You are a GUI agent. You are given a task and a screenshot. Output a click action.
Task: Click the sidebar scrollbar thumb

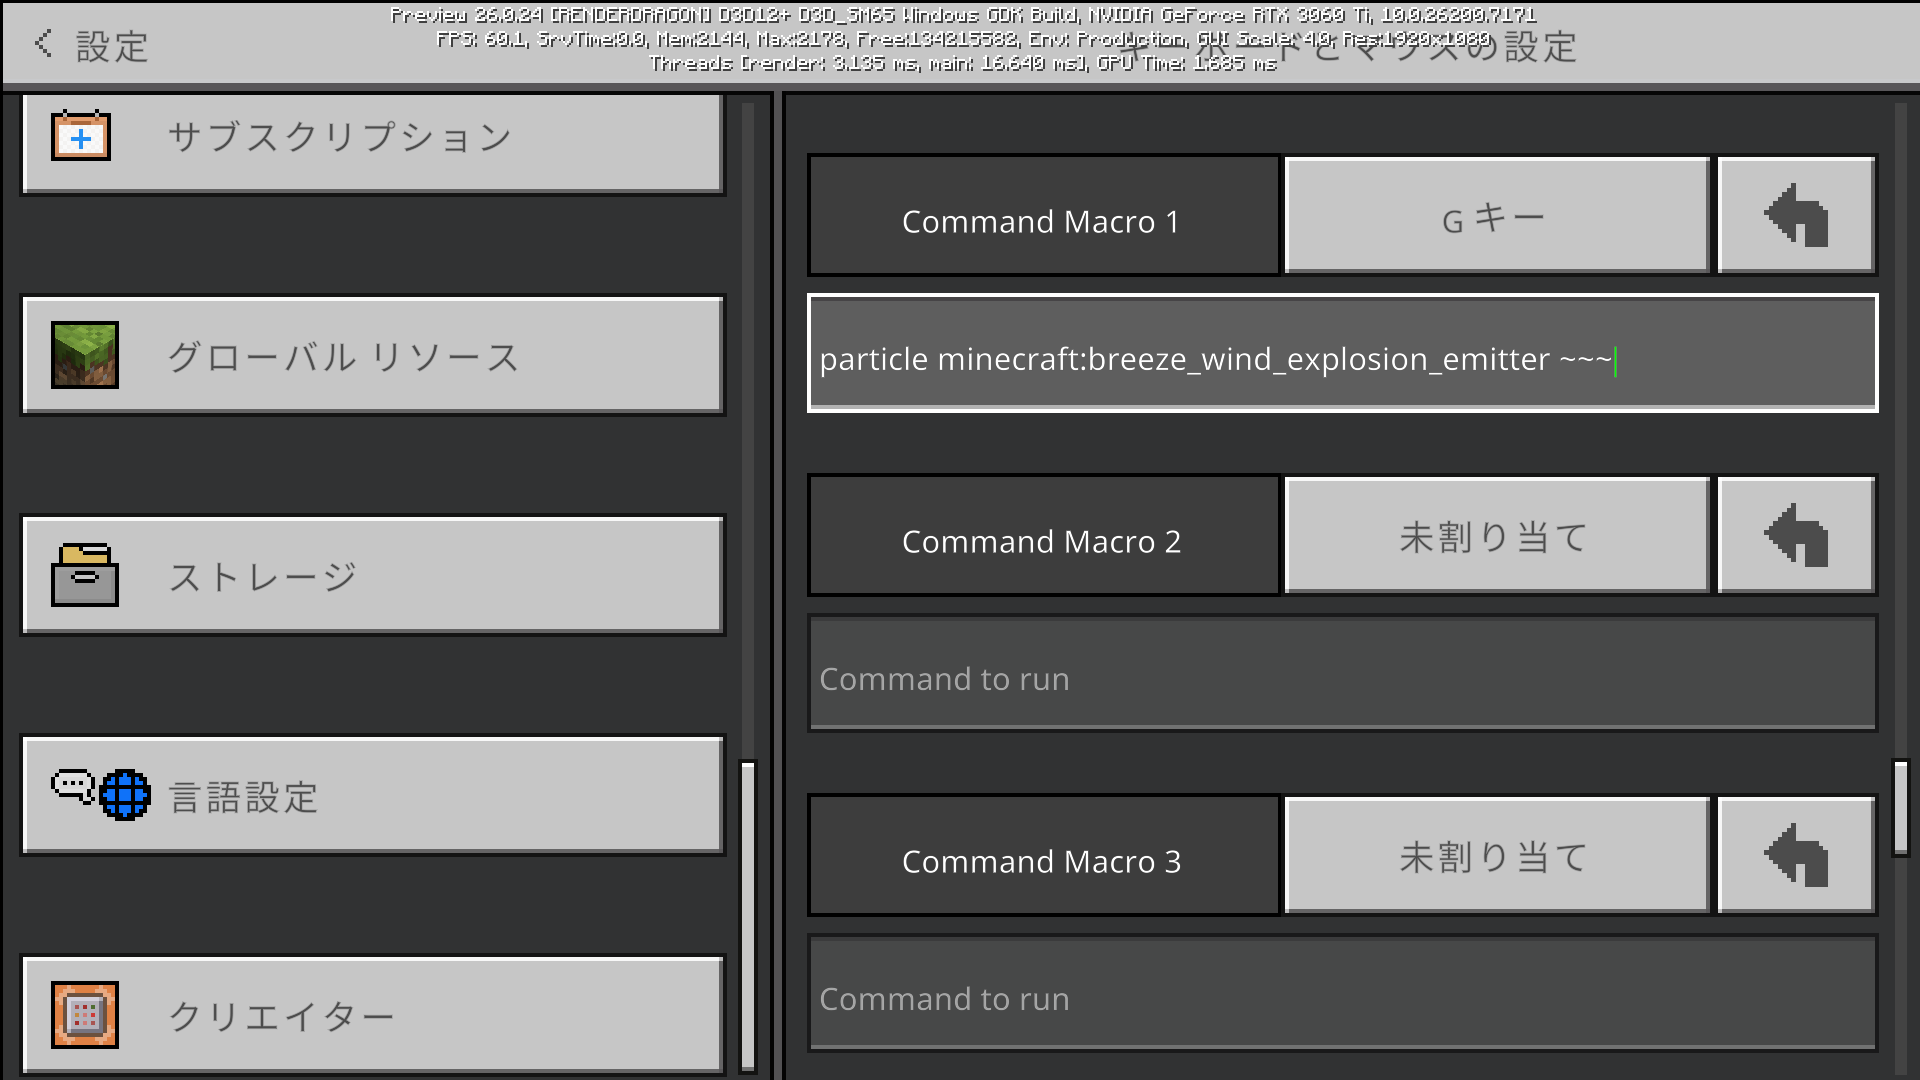[748, 905]
